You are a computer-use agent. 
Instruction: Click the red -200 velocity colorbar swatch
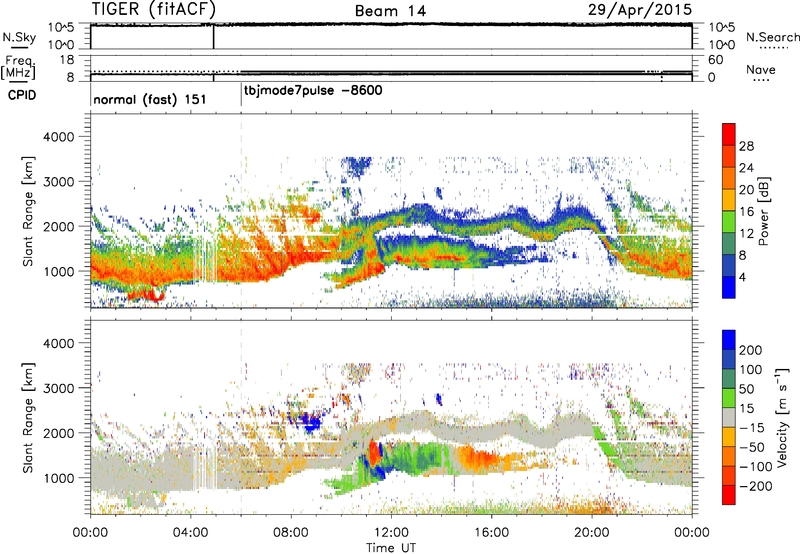coord(729,495)
